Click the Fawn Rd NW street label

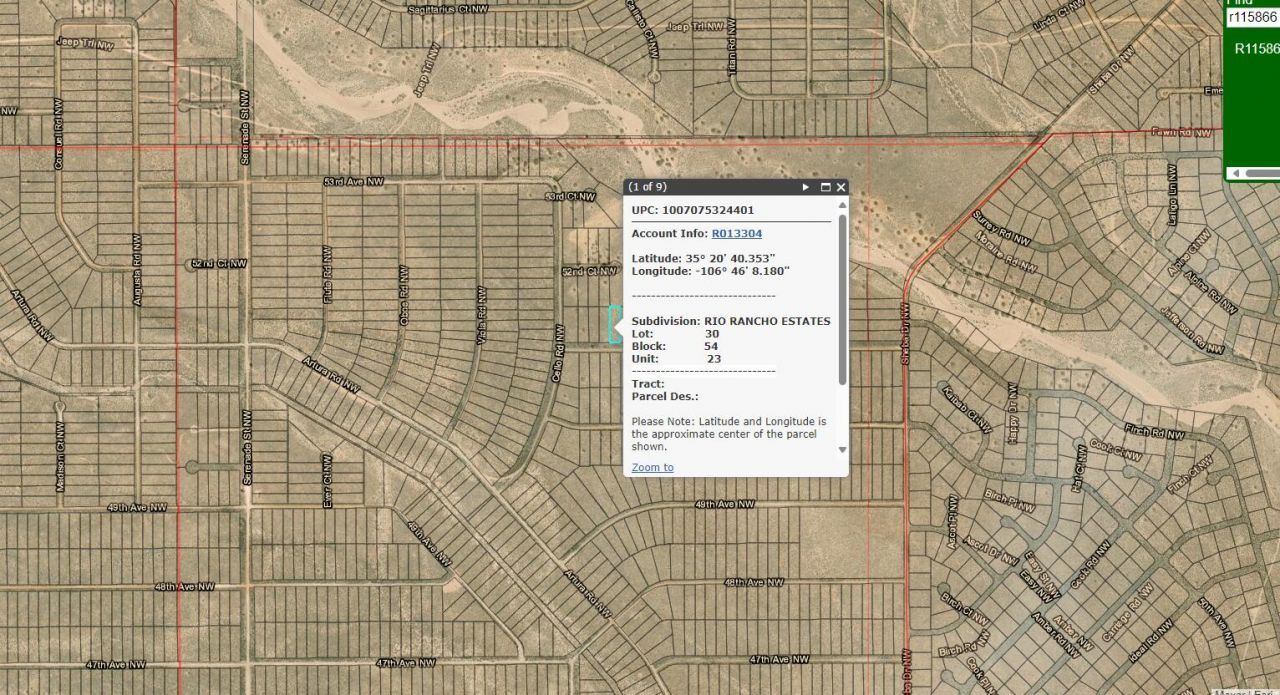[1181, 132]
